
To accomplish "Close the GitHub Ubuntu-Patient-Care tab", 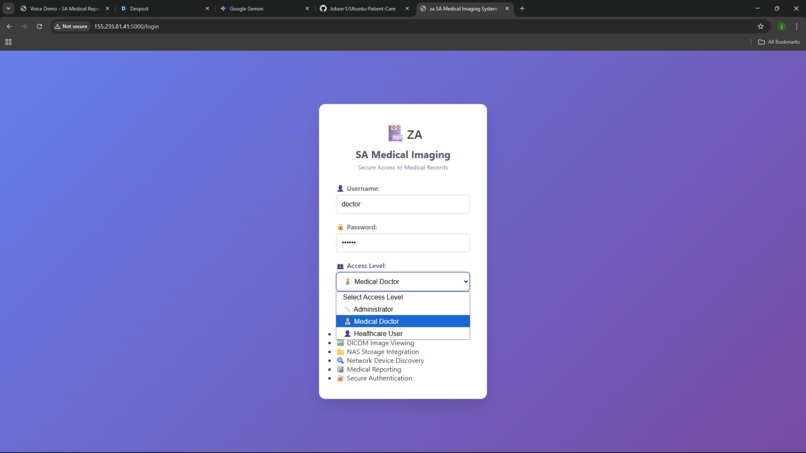I will pyautogui.click(x=407, y=9).
